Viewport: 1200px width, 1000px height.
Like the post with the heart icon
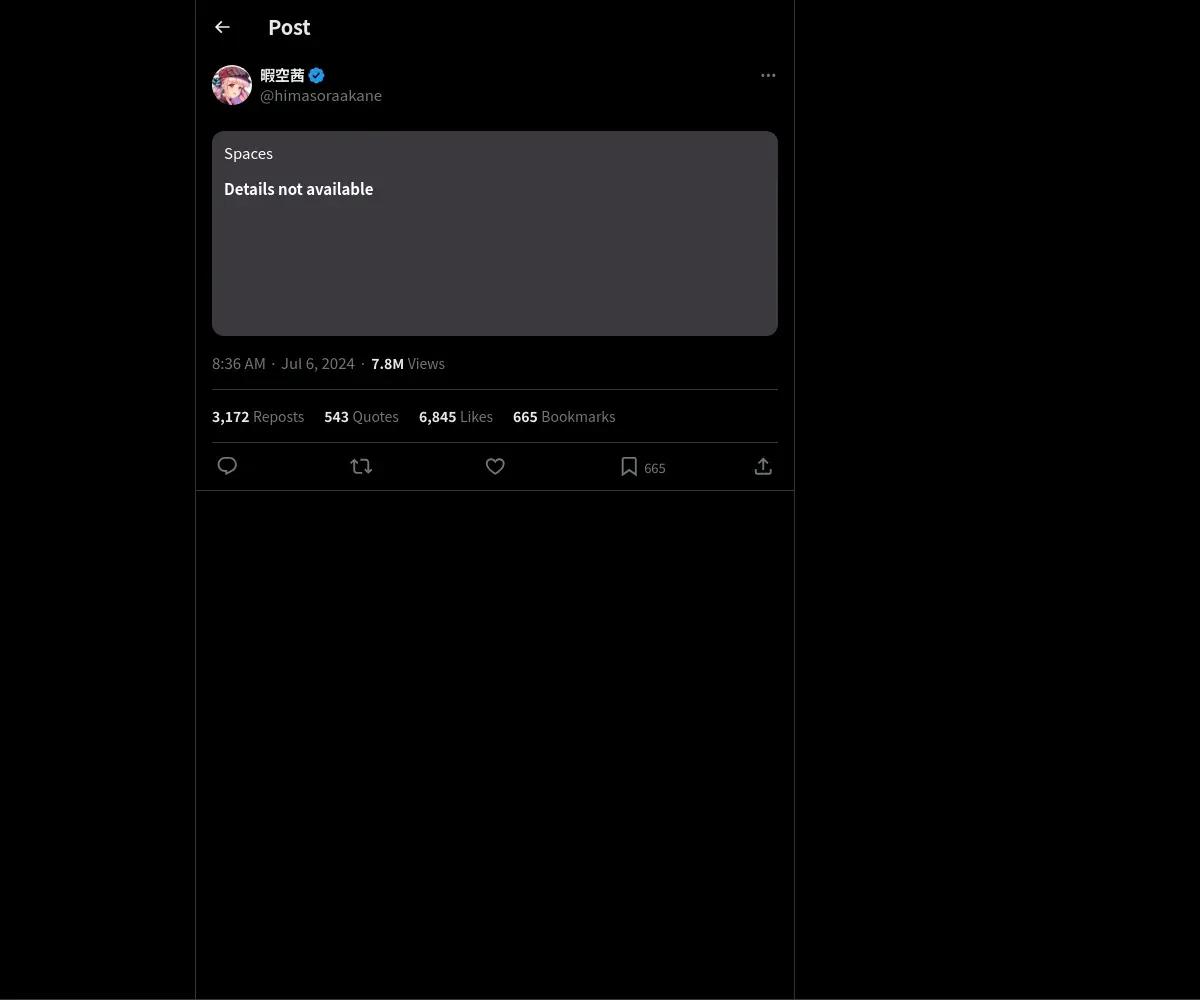coord(495,466)
